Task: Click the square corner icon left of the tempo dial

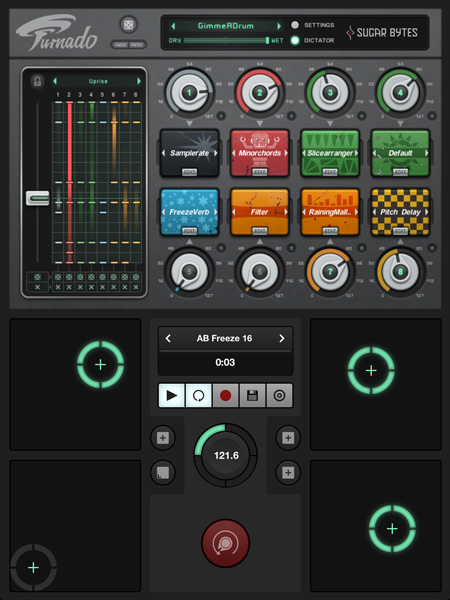Action: pyautogui.click(x=163, y=473)
